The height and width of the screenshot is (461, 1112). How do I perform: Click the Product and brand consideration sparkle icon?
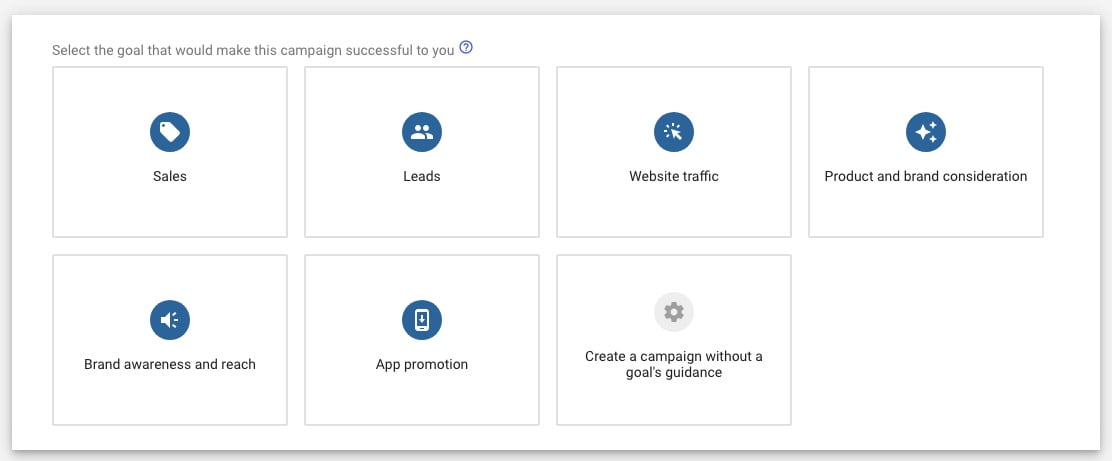(x=925, y=132)
